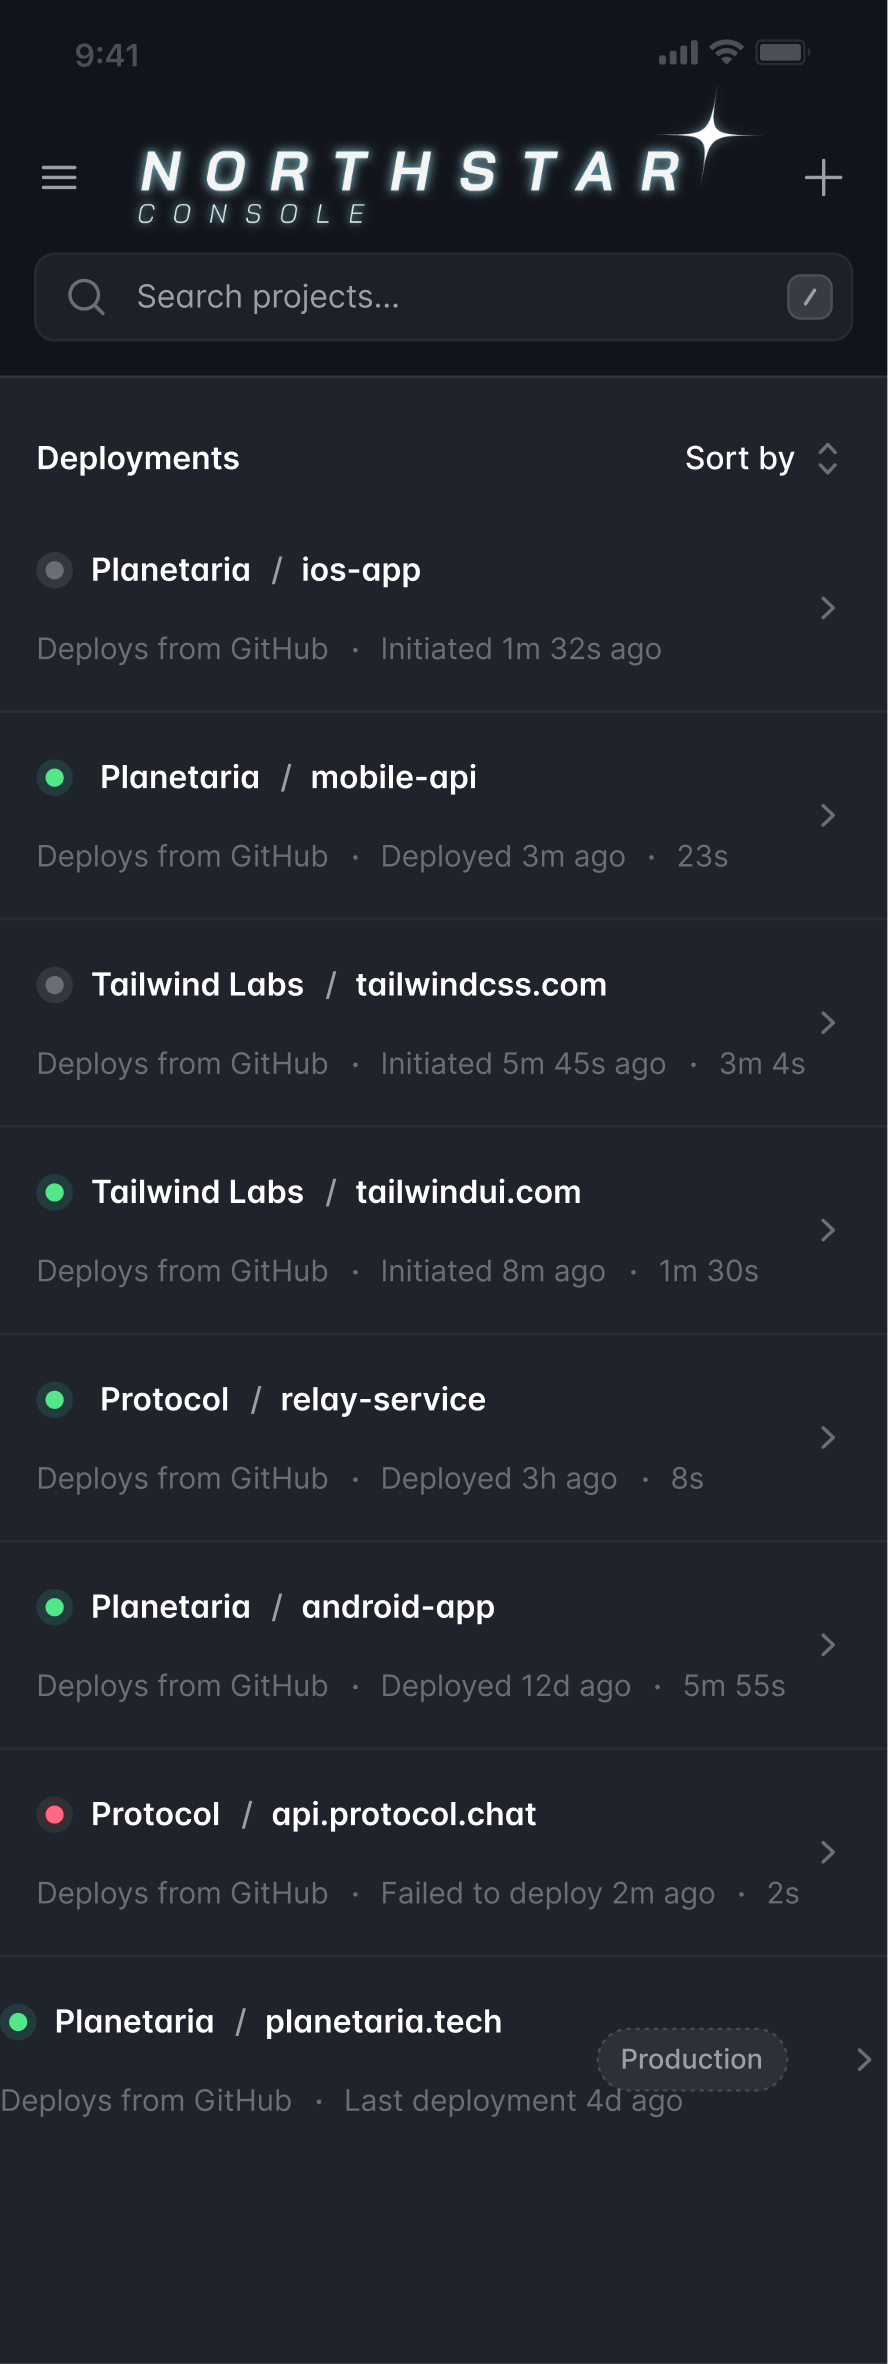
Task: Click the Production badge
Action: (x=691, y=2059)
